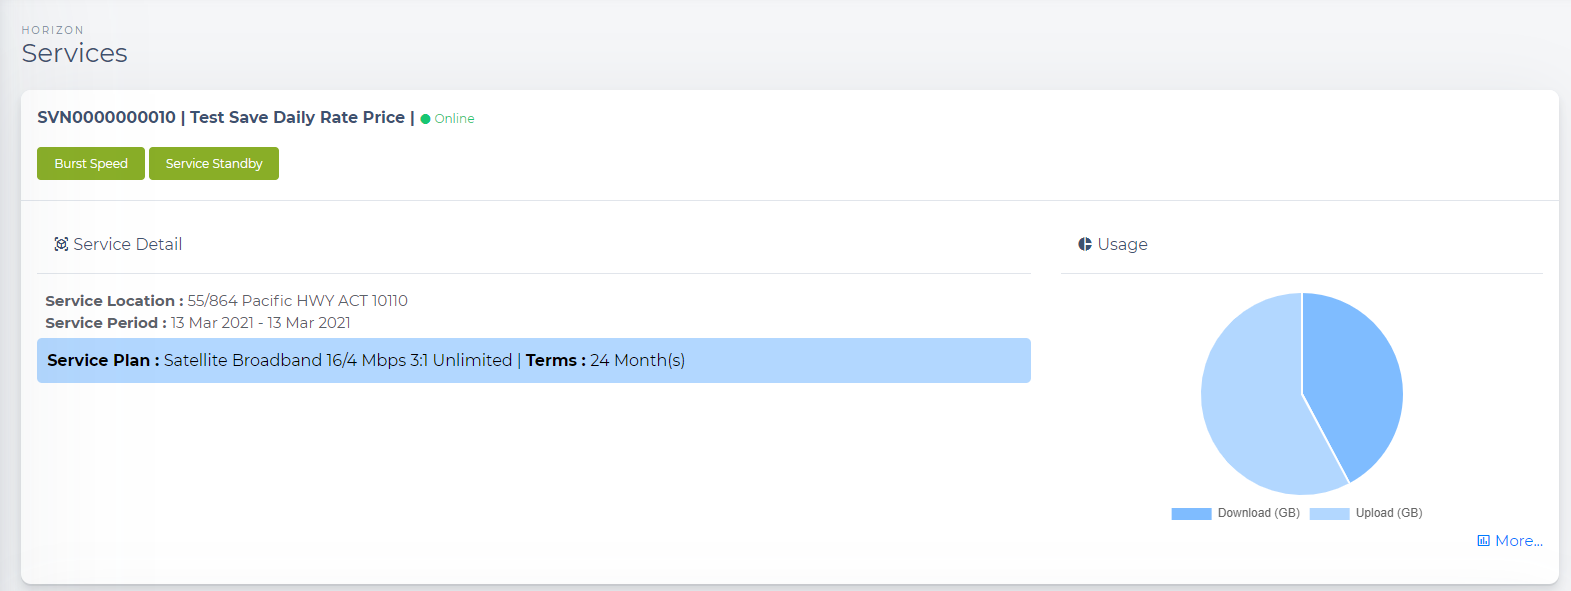Click the Services page heading

tap(75, 53)
